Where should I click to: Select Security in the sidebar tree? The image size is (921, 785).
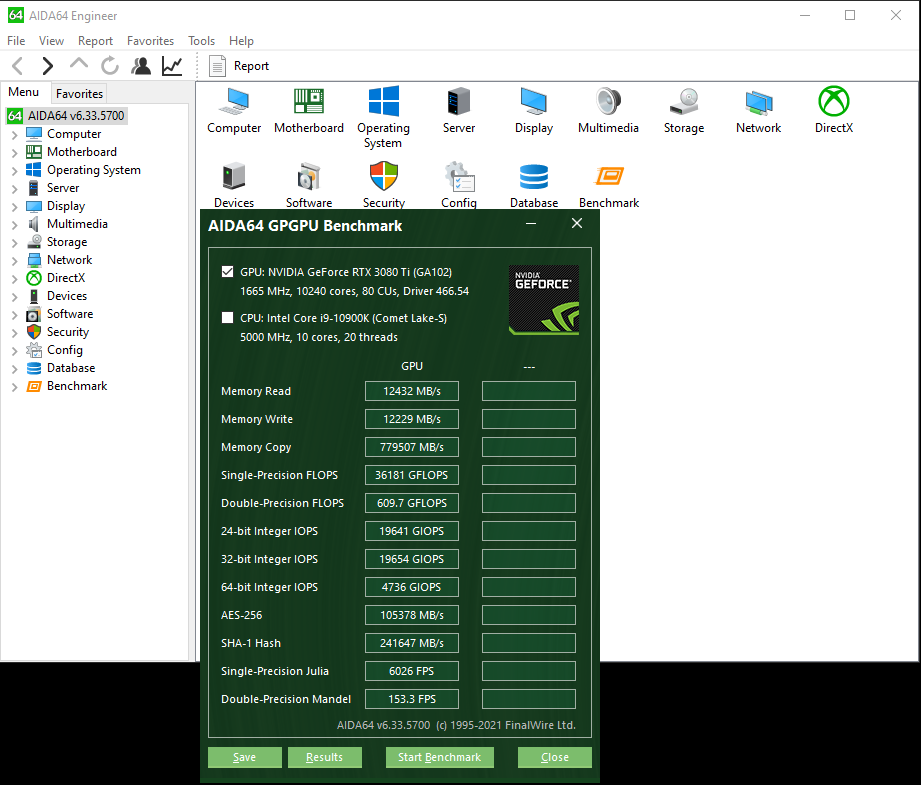68,332
